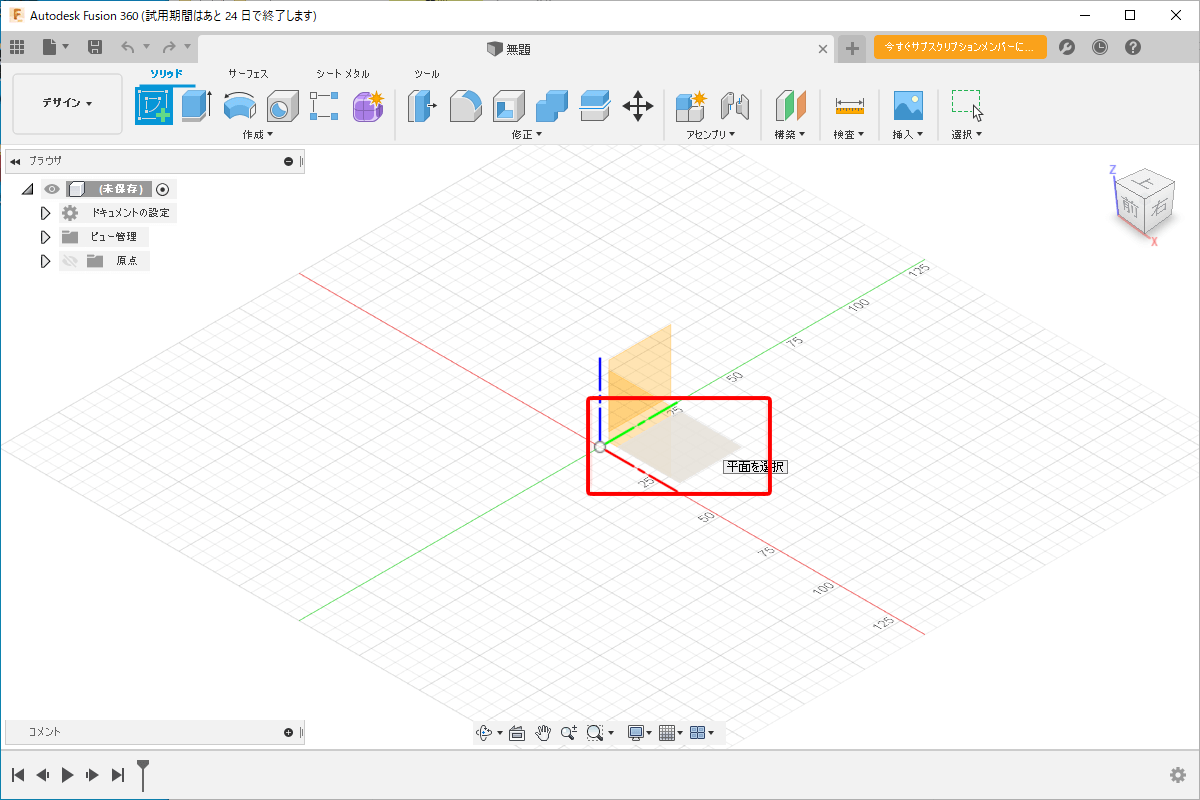Activate the Shell tool
This screenshot has width=1200, height=800.
pyautogui.click(x=508, y=106)
